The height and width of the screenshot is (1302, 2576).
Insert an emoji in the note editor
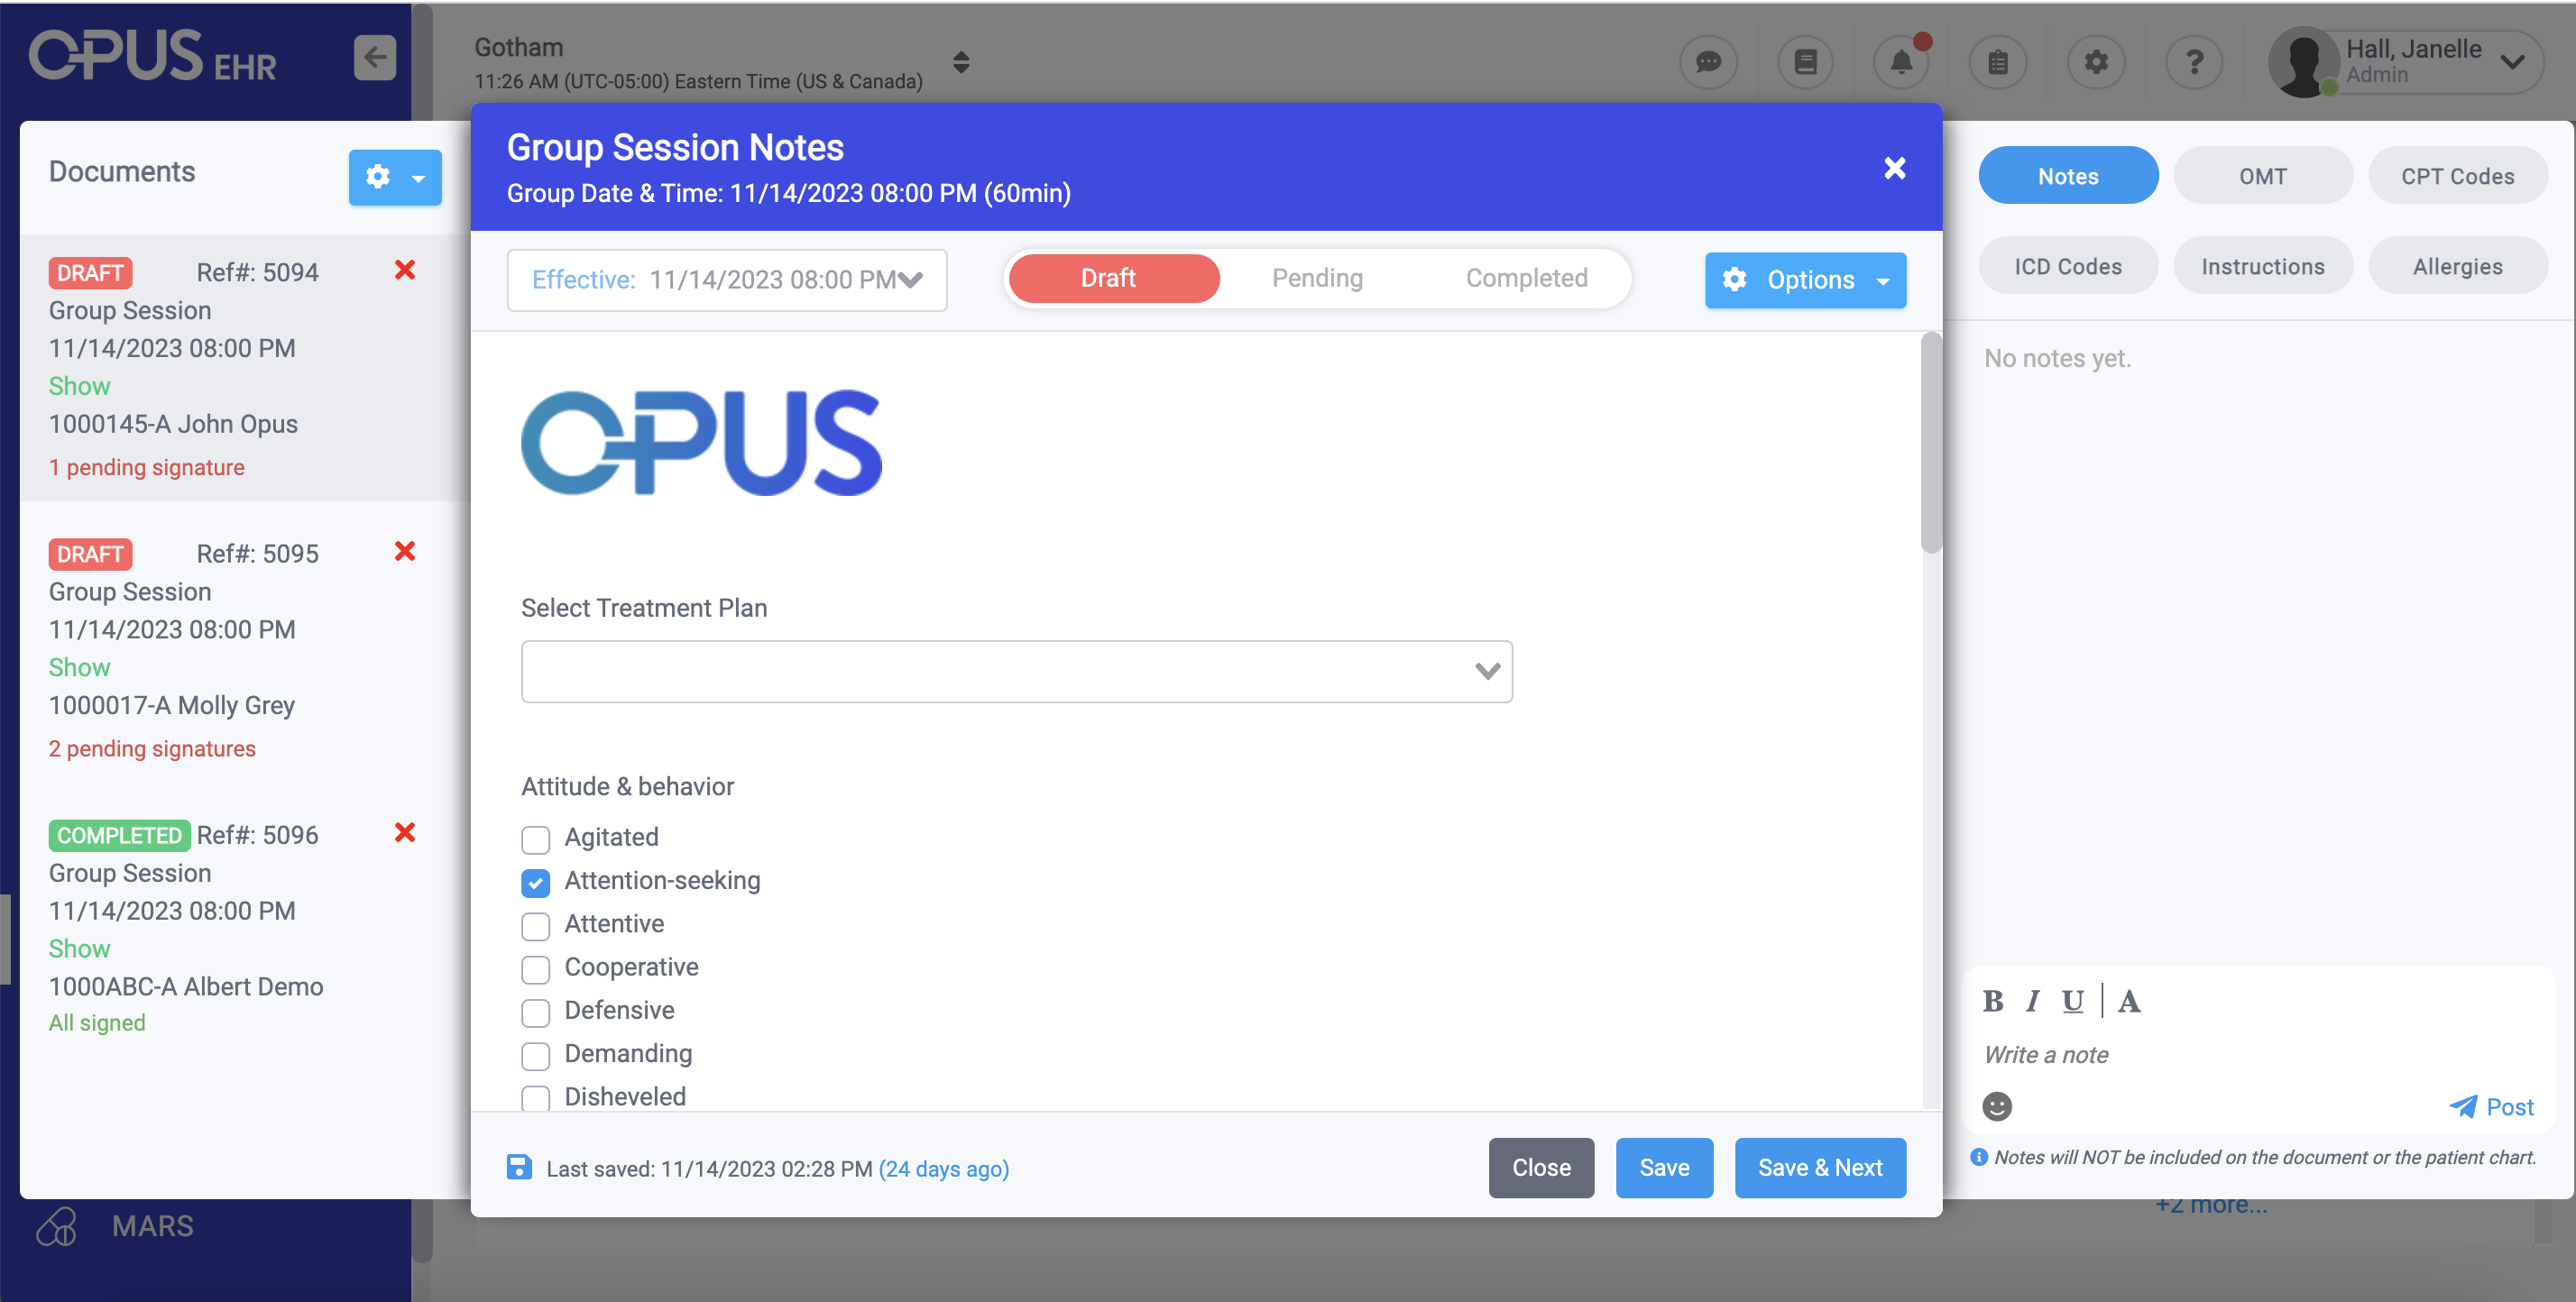(1996, 1106)
